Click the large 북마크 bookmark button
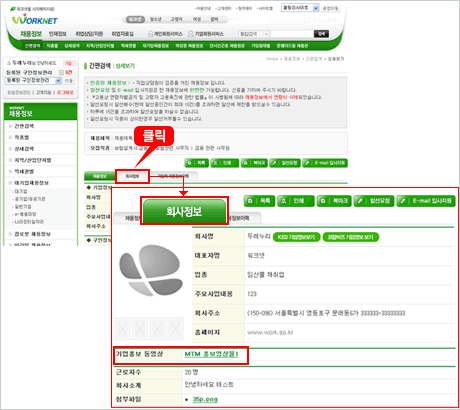Viewport: 460px width, 410px height. point(334,201)
